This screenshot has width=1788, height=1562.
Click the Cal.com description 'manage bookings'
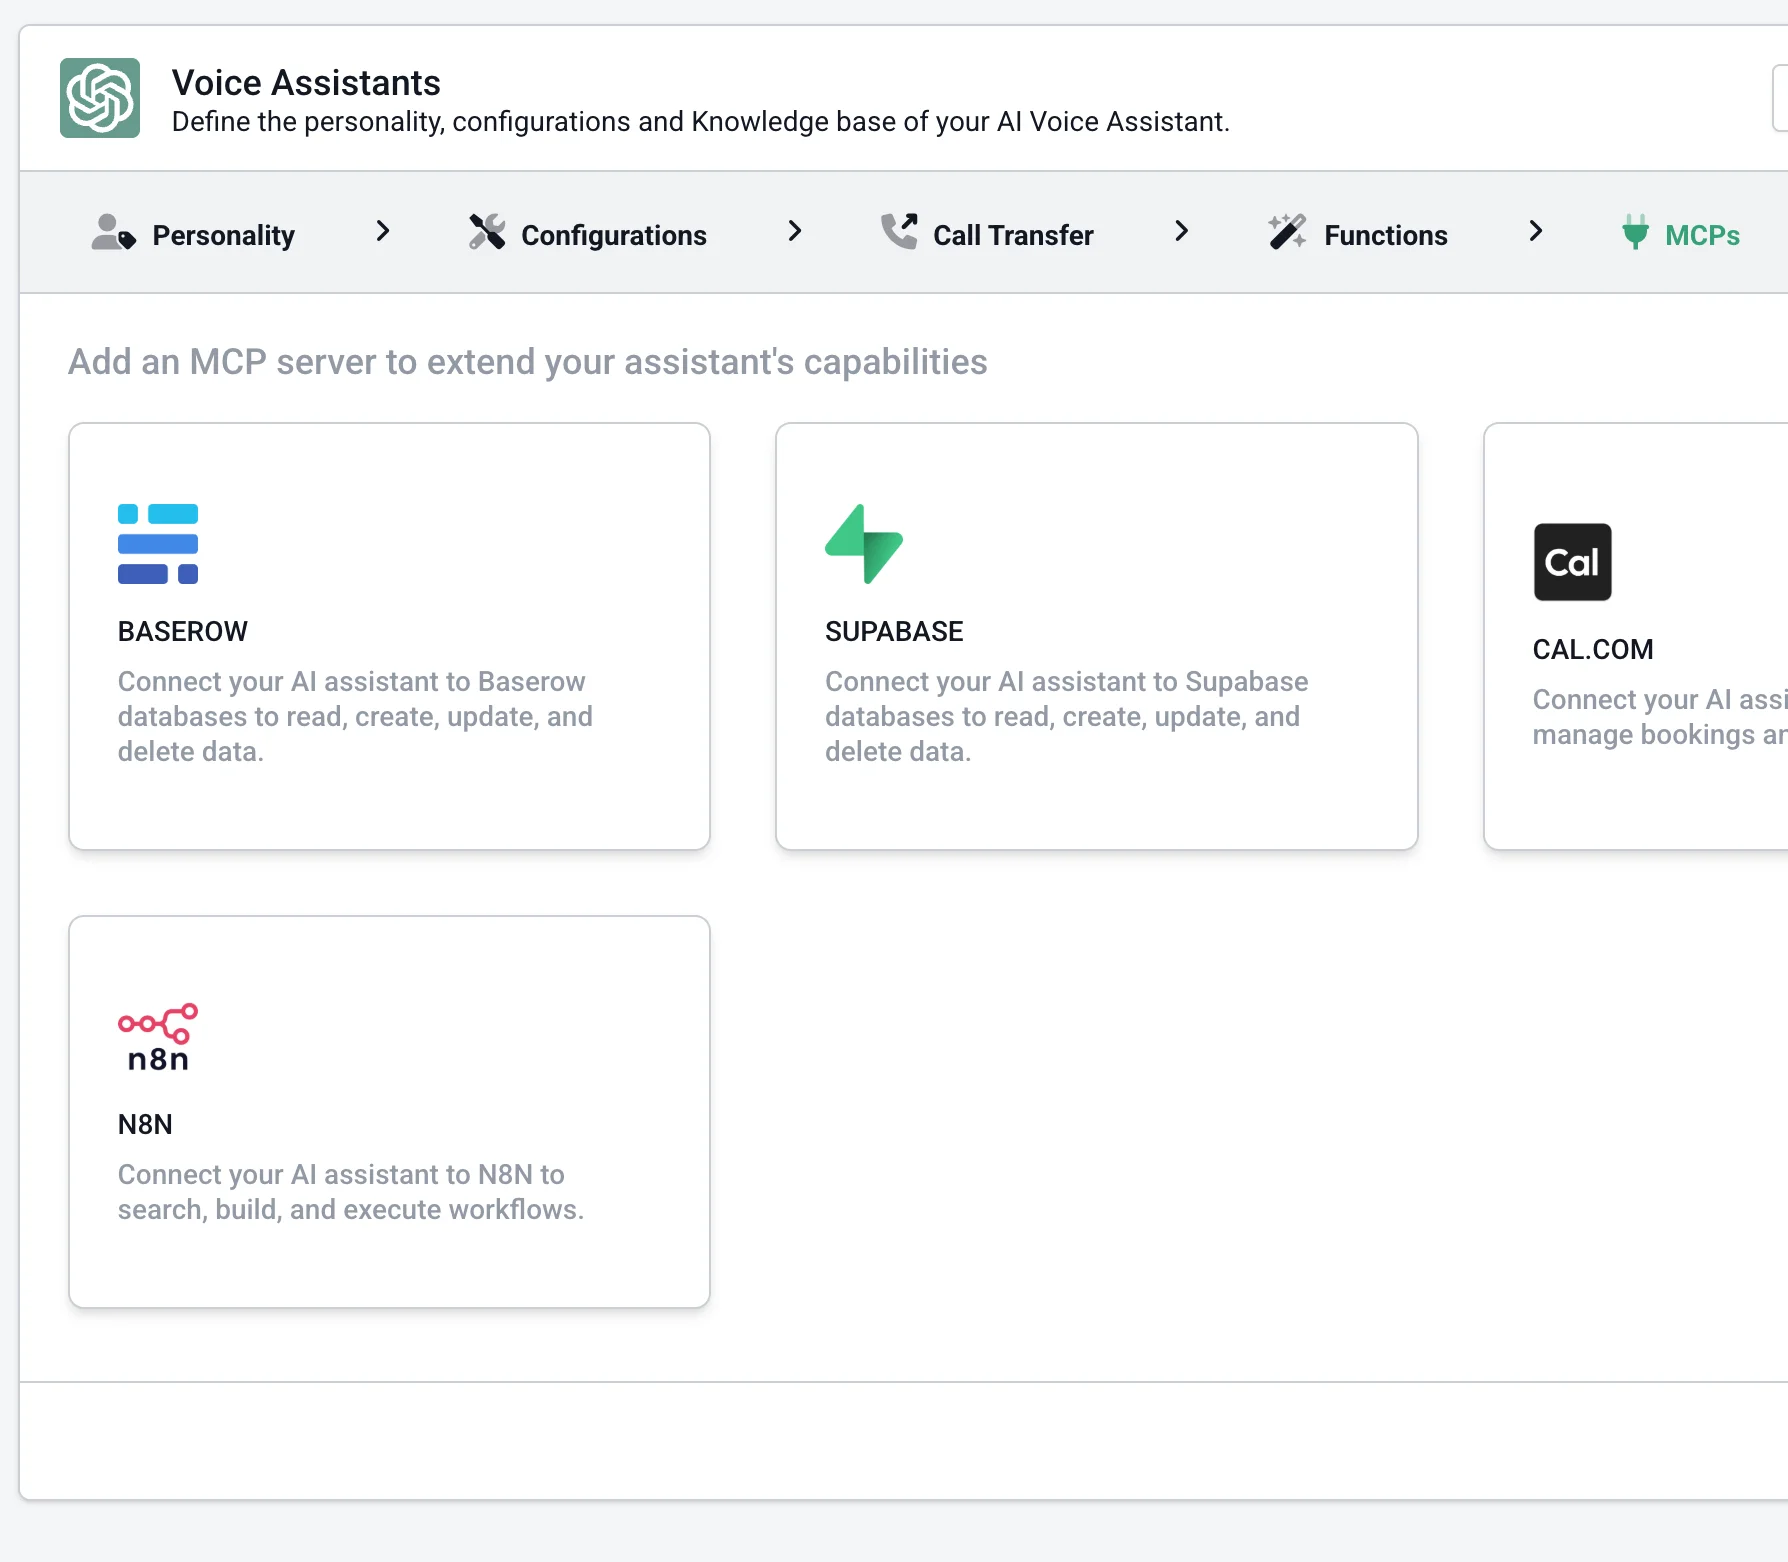(1644, 734)
